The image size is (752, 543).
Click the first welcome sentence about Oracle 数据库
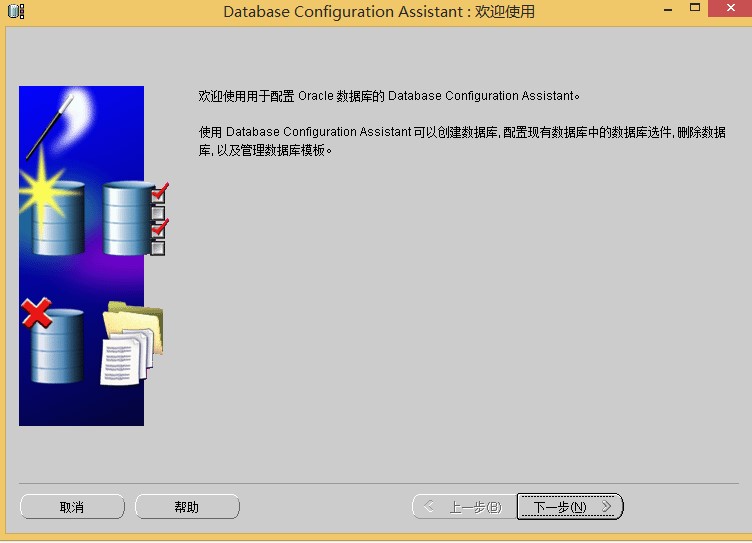(389, 96)
